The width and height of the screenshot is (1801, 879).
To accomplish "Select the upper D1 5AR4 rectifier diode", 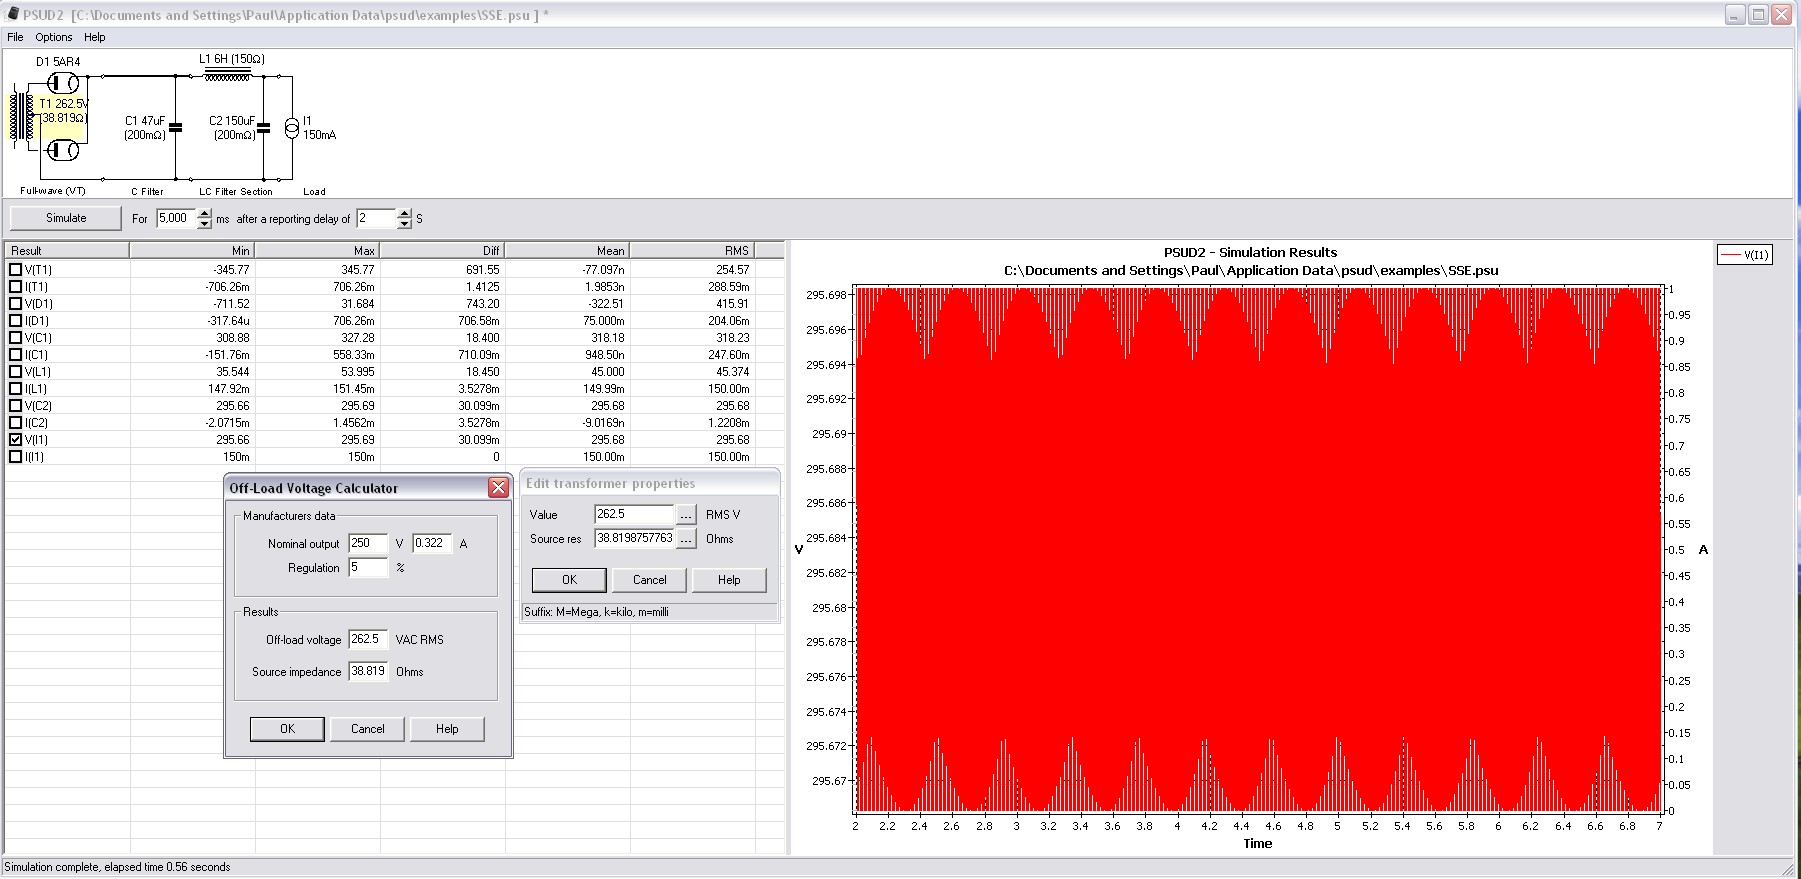I will tap(63, 83).
